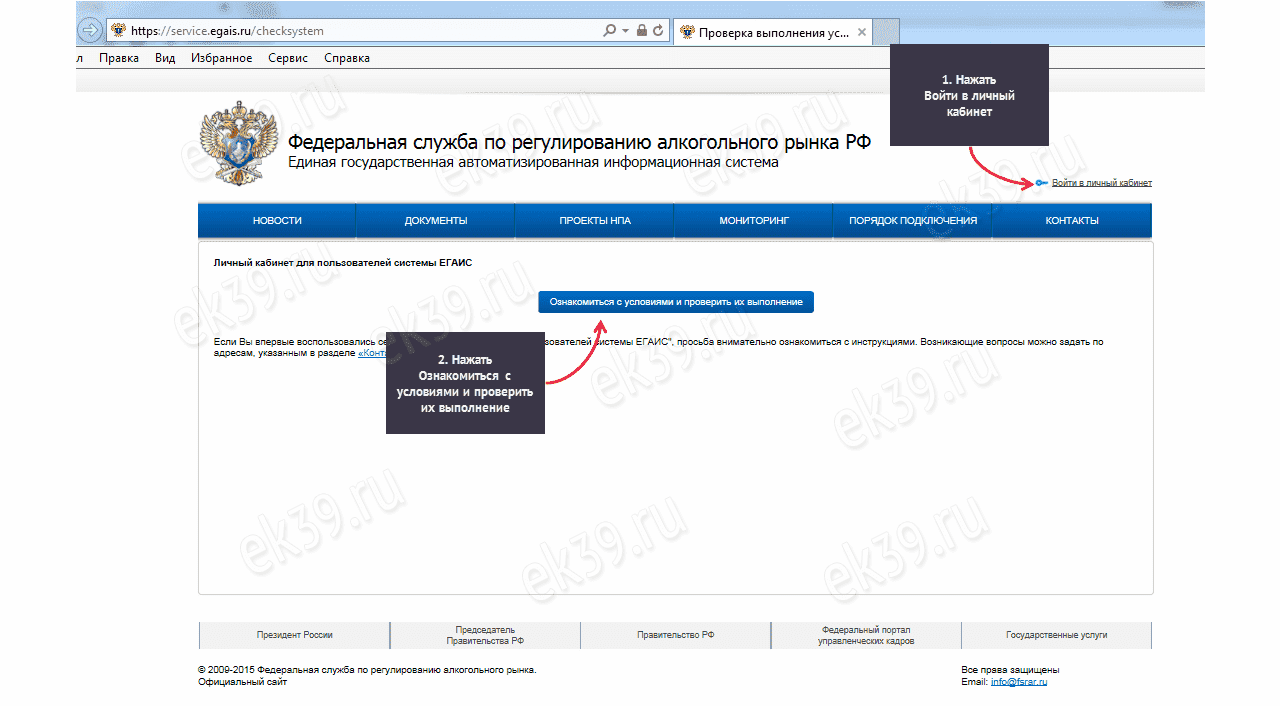Click the Правительство РФ footer link
The image size is (1280, 706).
[676, 635]
